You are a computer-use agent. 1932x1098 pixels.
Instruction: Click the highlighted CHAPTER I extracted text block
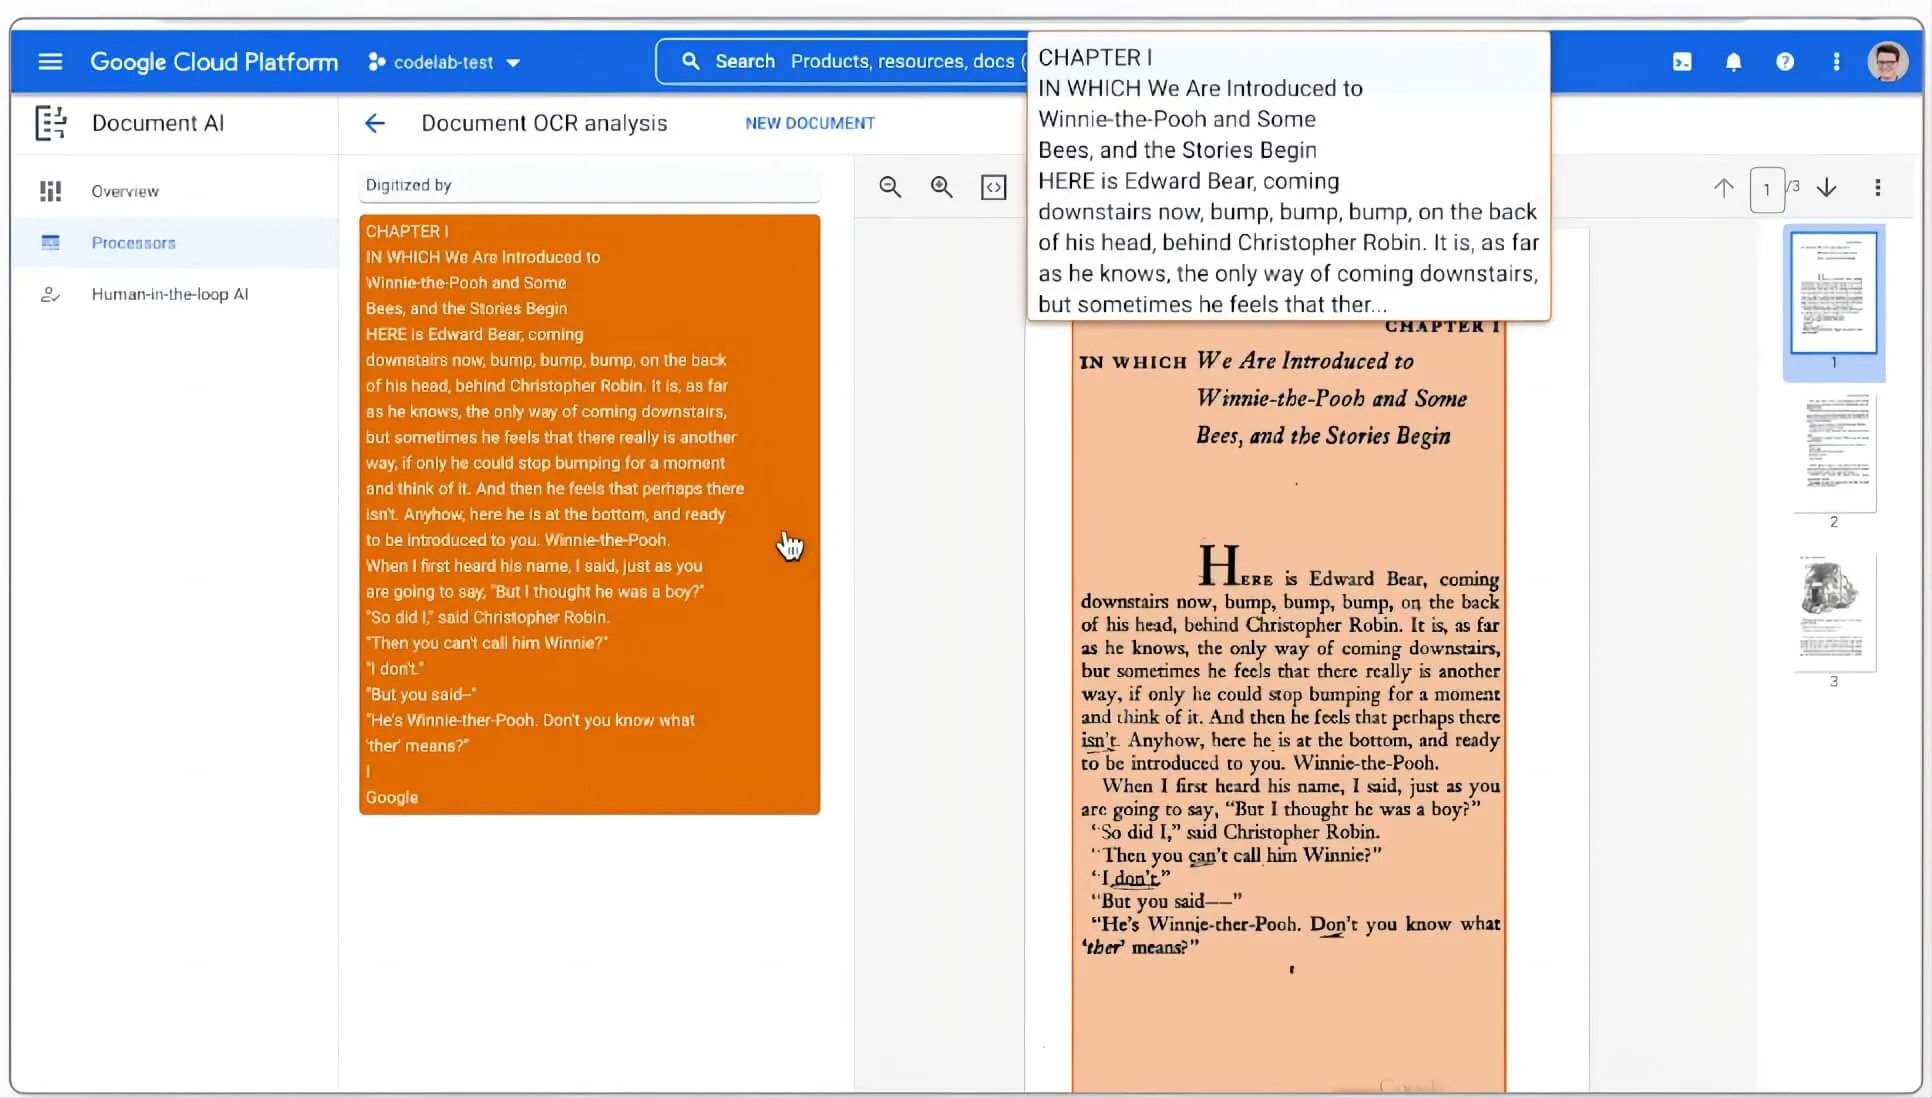click(590, 514)
